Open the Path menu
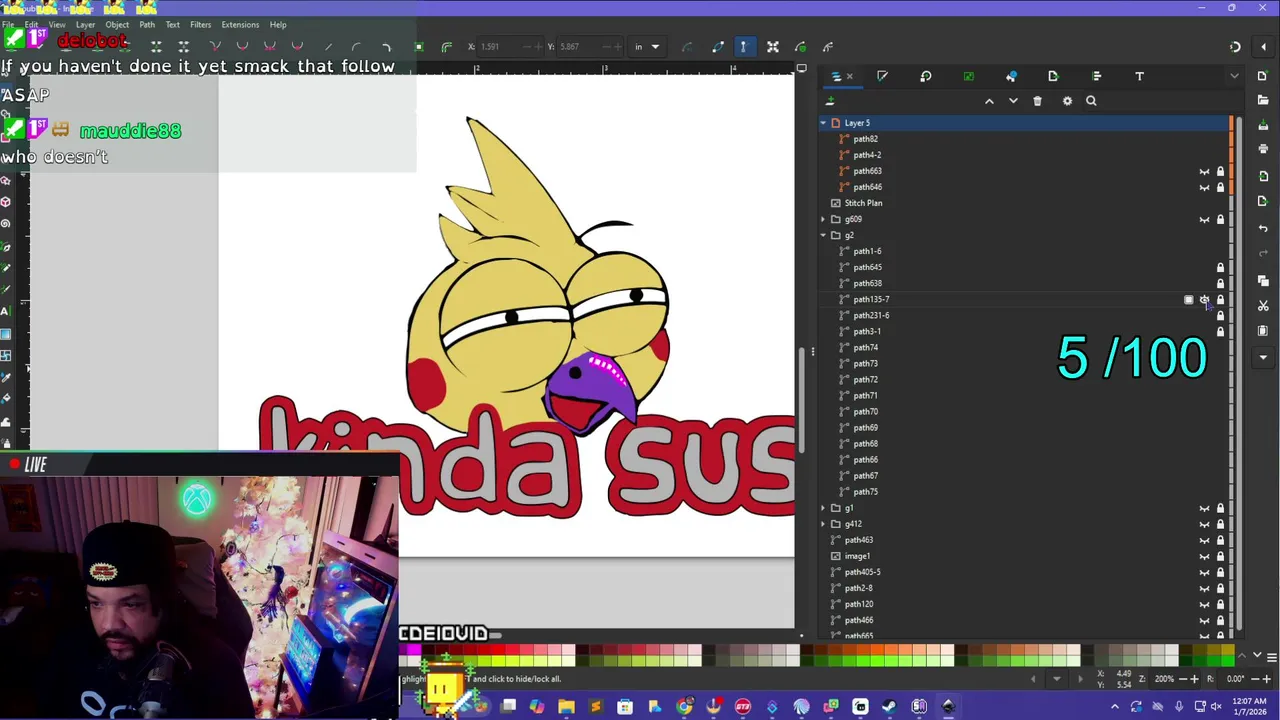 147,25
